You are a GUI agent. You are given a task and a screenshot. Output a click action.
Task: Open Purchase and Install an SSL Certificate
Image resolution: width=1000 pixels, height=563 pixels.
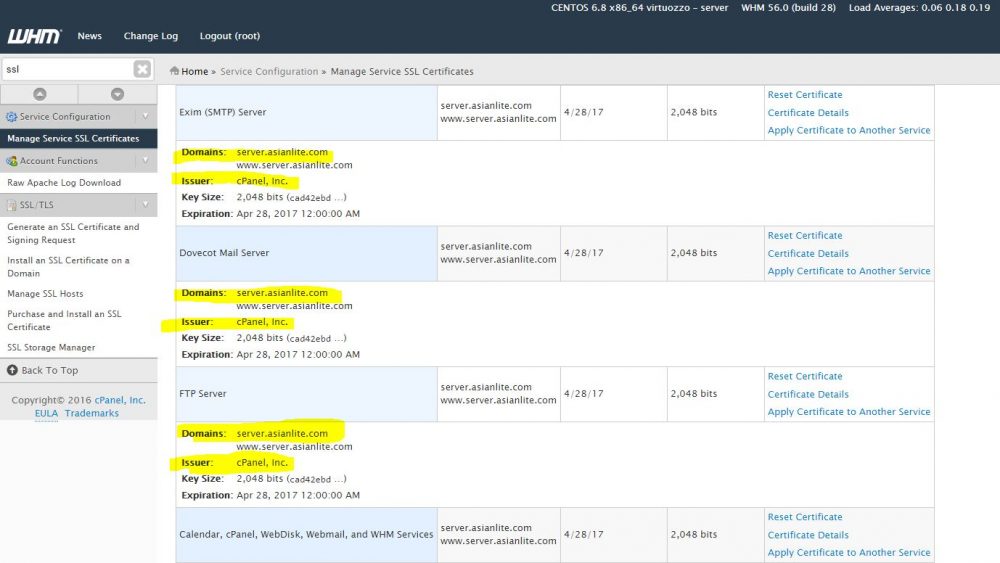64,320
